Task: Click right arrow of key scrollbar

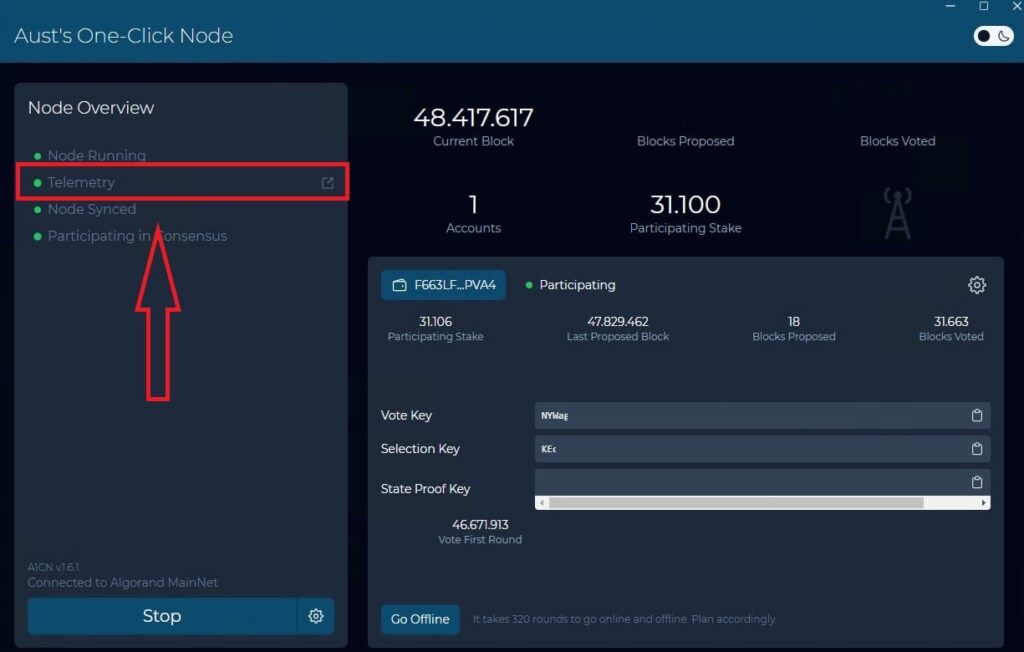Action: (984, 503)
